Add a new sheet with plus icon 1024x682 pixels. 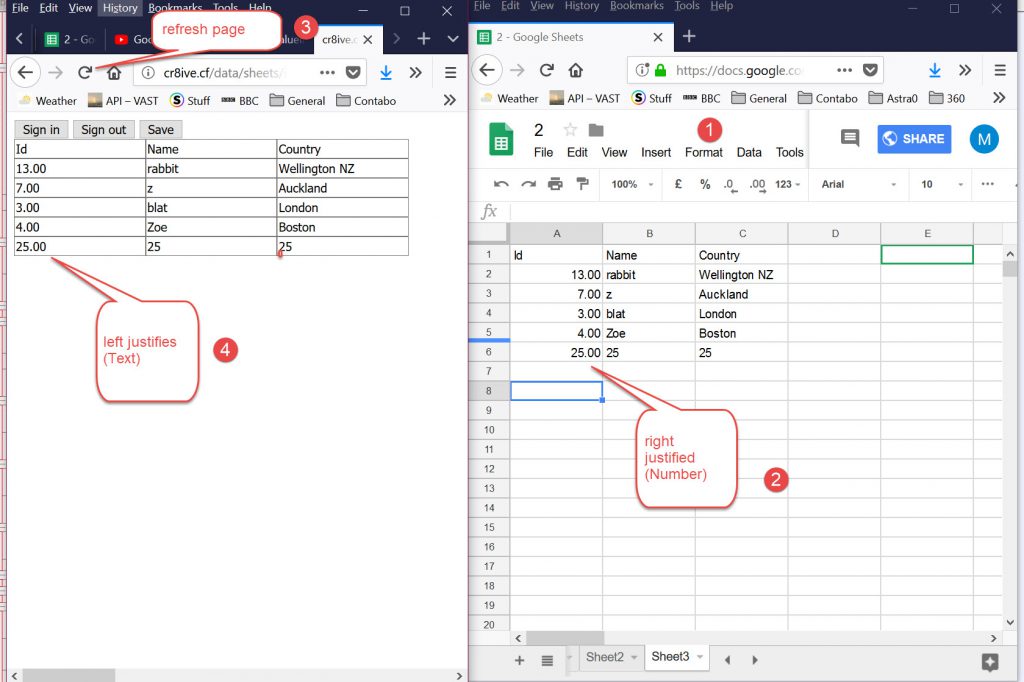point(519,660)
